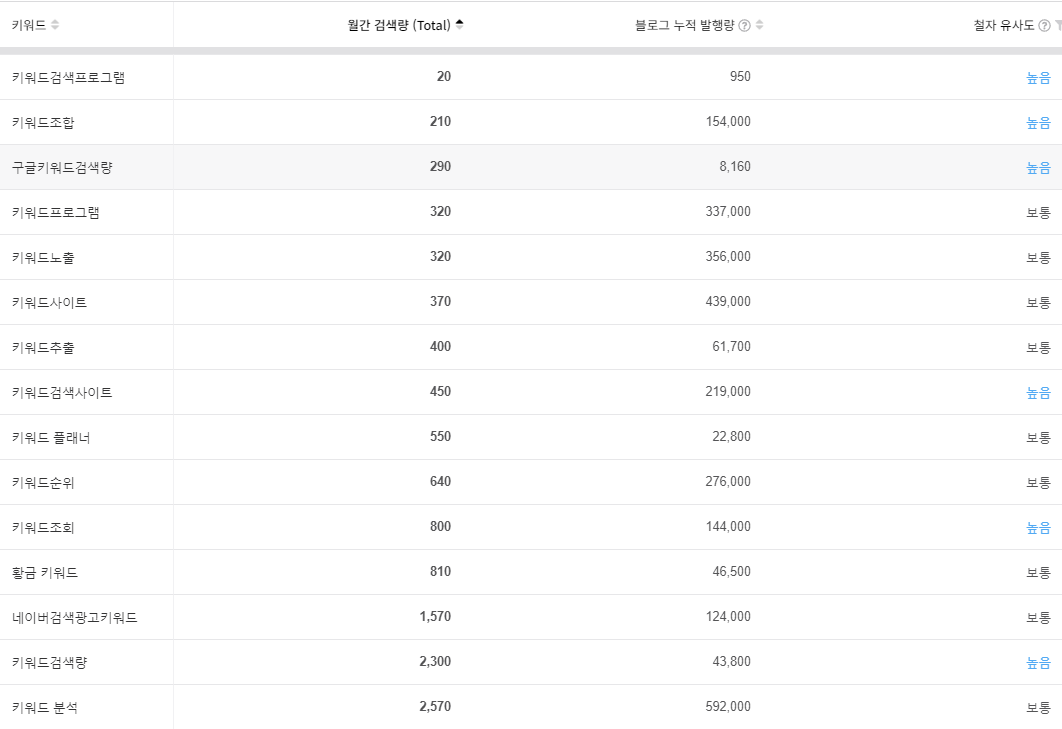Viewport: 1062px width, 729px height.
Task: Click 높음 in the 키워드검색량 row
Action: point(1040,662)
